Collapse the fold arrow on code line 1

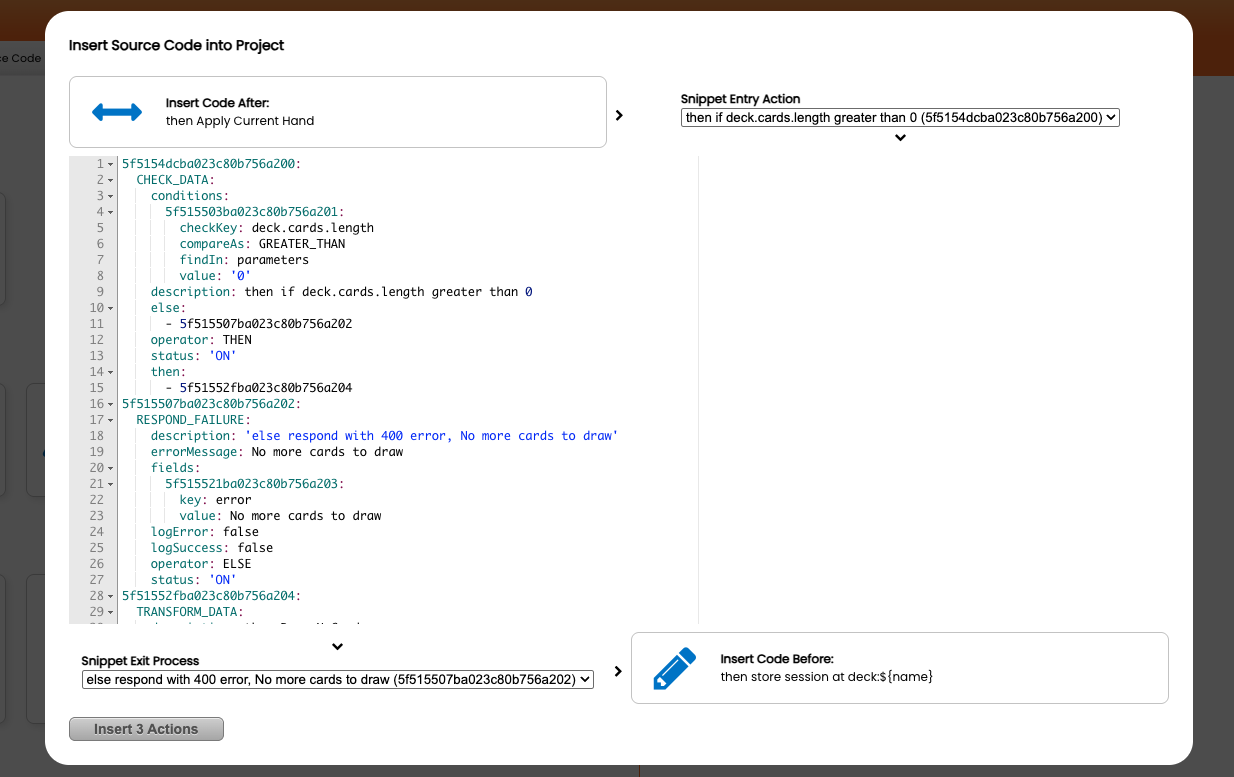coord(111,164)
